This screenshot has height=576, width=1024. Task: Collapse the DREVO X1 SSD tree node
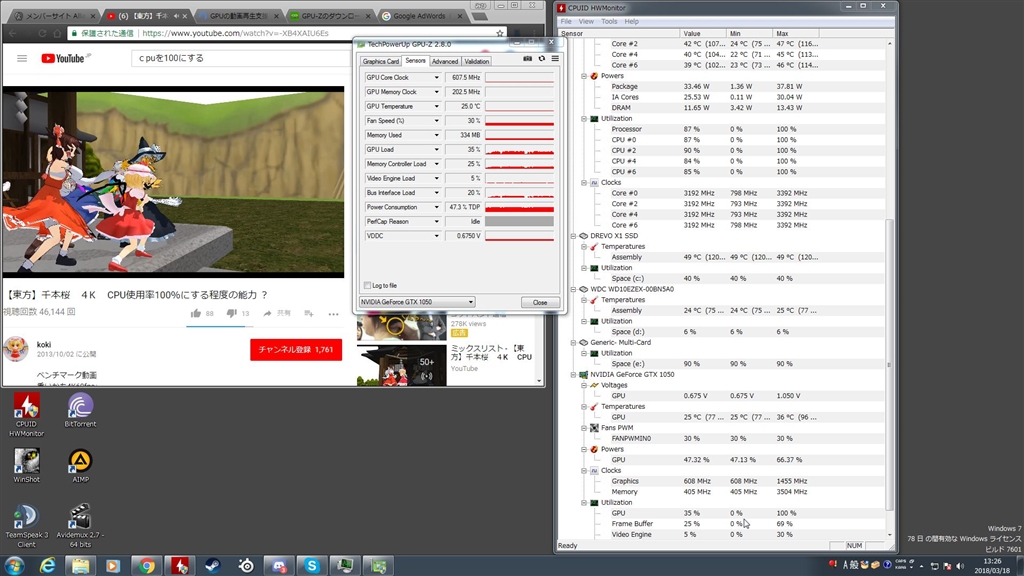tap(573, 236)
